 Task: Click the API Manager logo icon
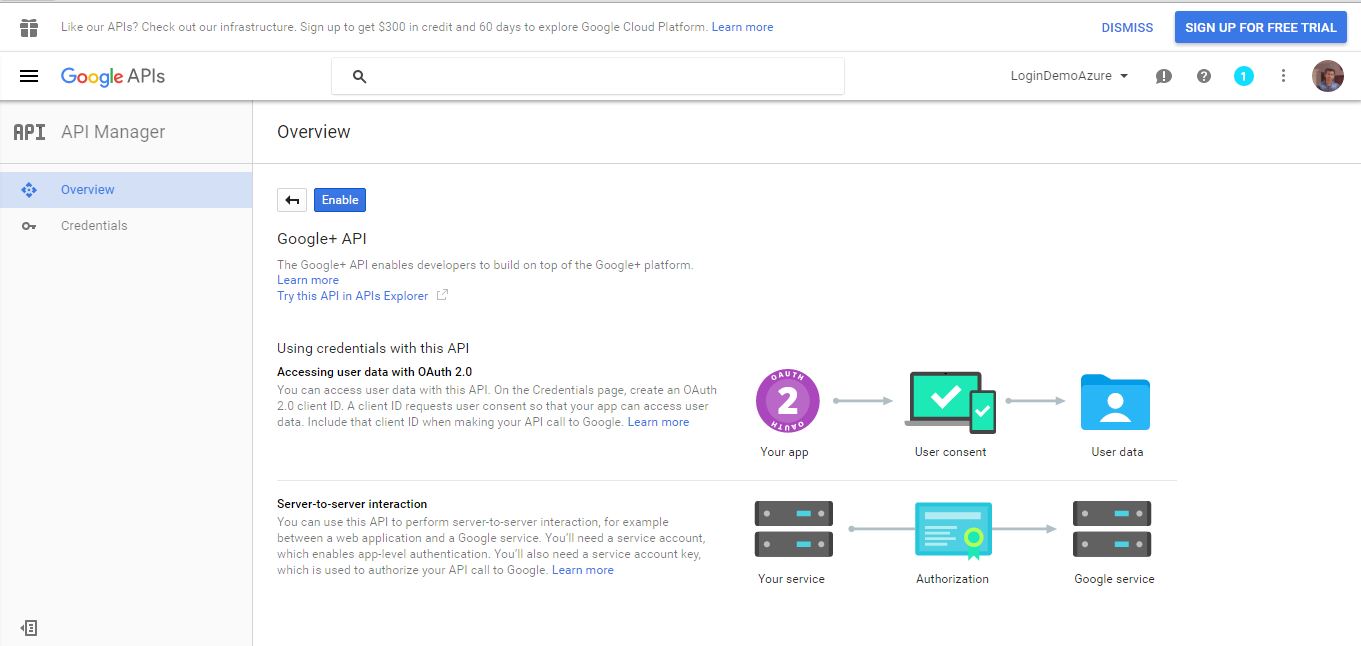29,132
